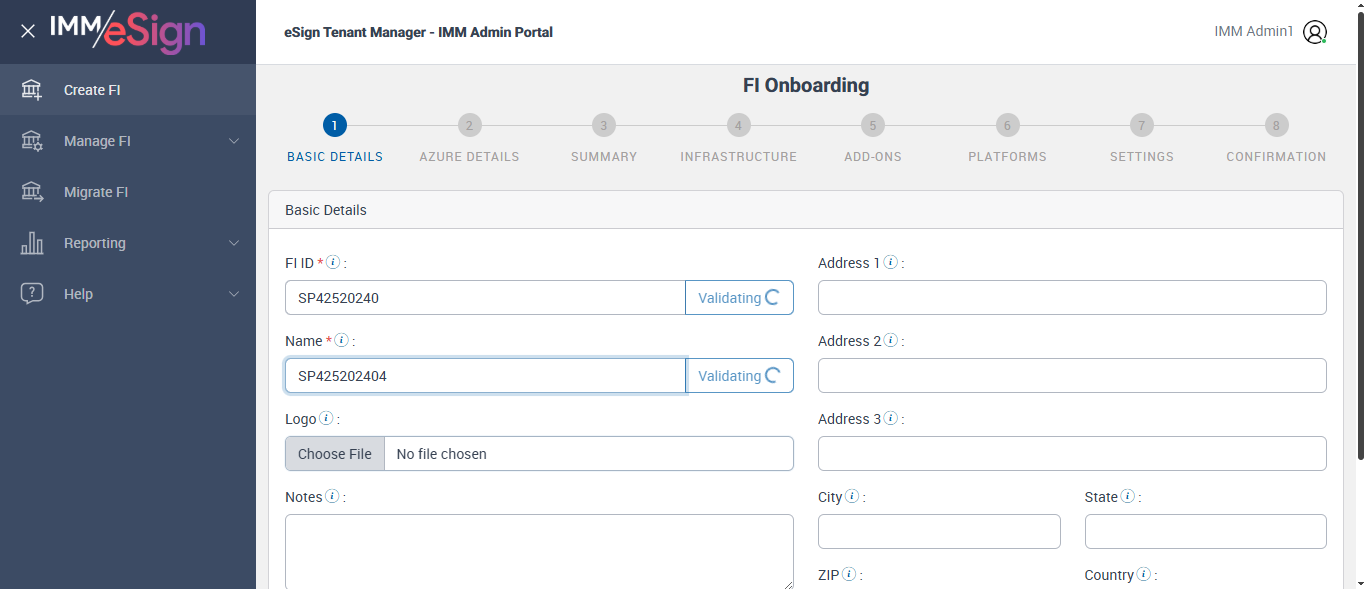Expand the Help menu chevron
1366x589 pixels.
tap(234, 294)
